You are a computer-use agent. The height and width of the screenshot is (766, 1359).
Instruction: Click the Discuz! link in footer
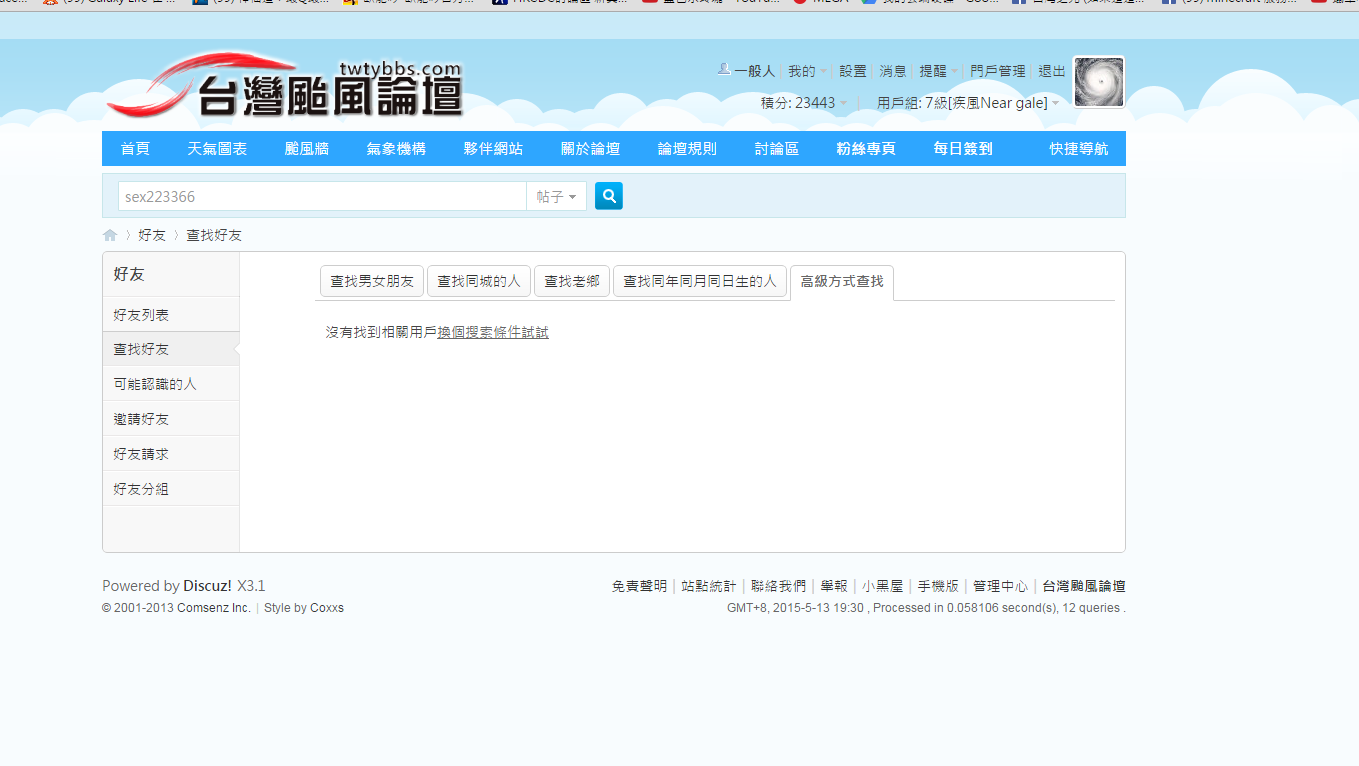click(x=207, y=586)
